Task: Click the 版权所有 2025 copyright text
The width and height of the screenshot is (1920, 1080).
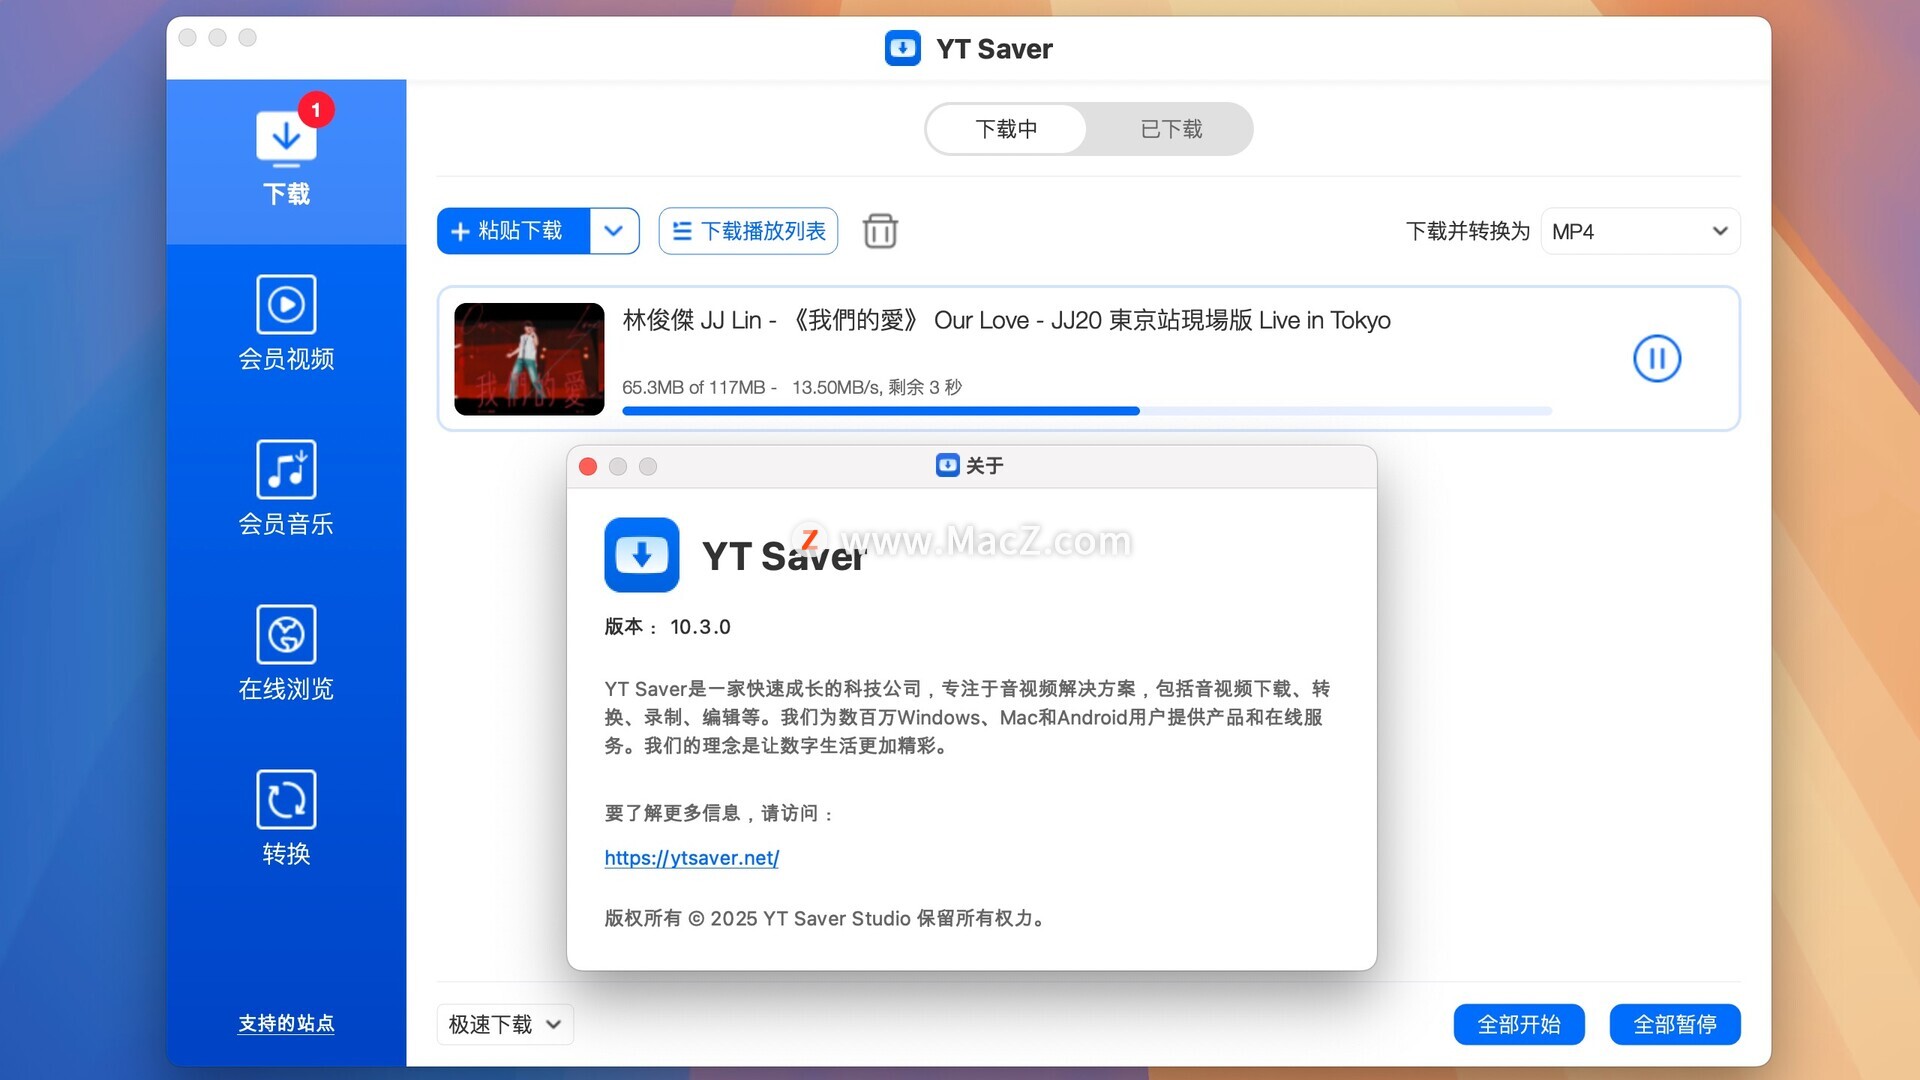Action: click(826, 918)
